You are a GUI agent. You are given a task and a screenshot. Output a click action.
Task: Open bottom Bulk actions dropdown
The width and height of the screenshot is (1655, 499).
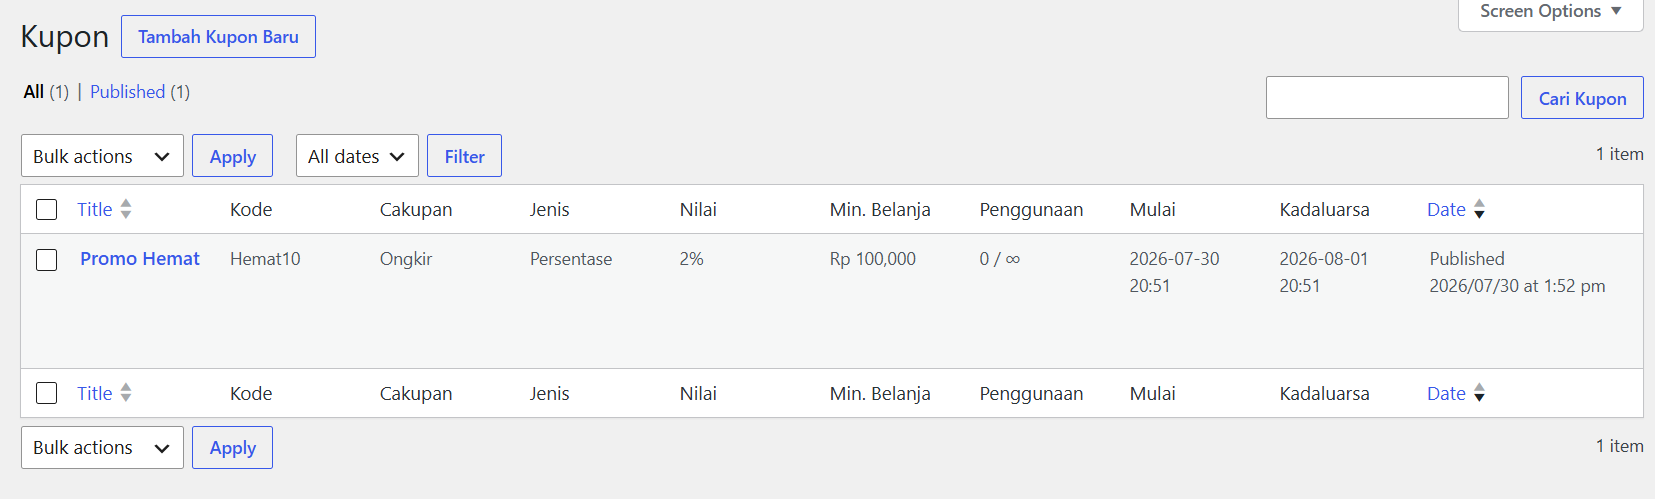click(102, 448)
